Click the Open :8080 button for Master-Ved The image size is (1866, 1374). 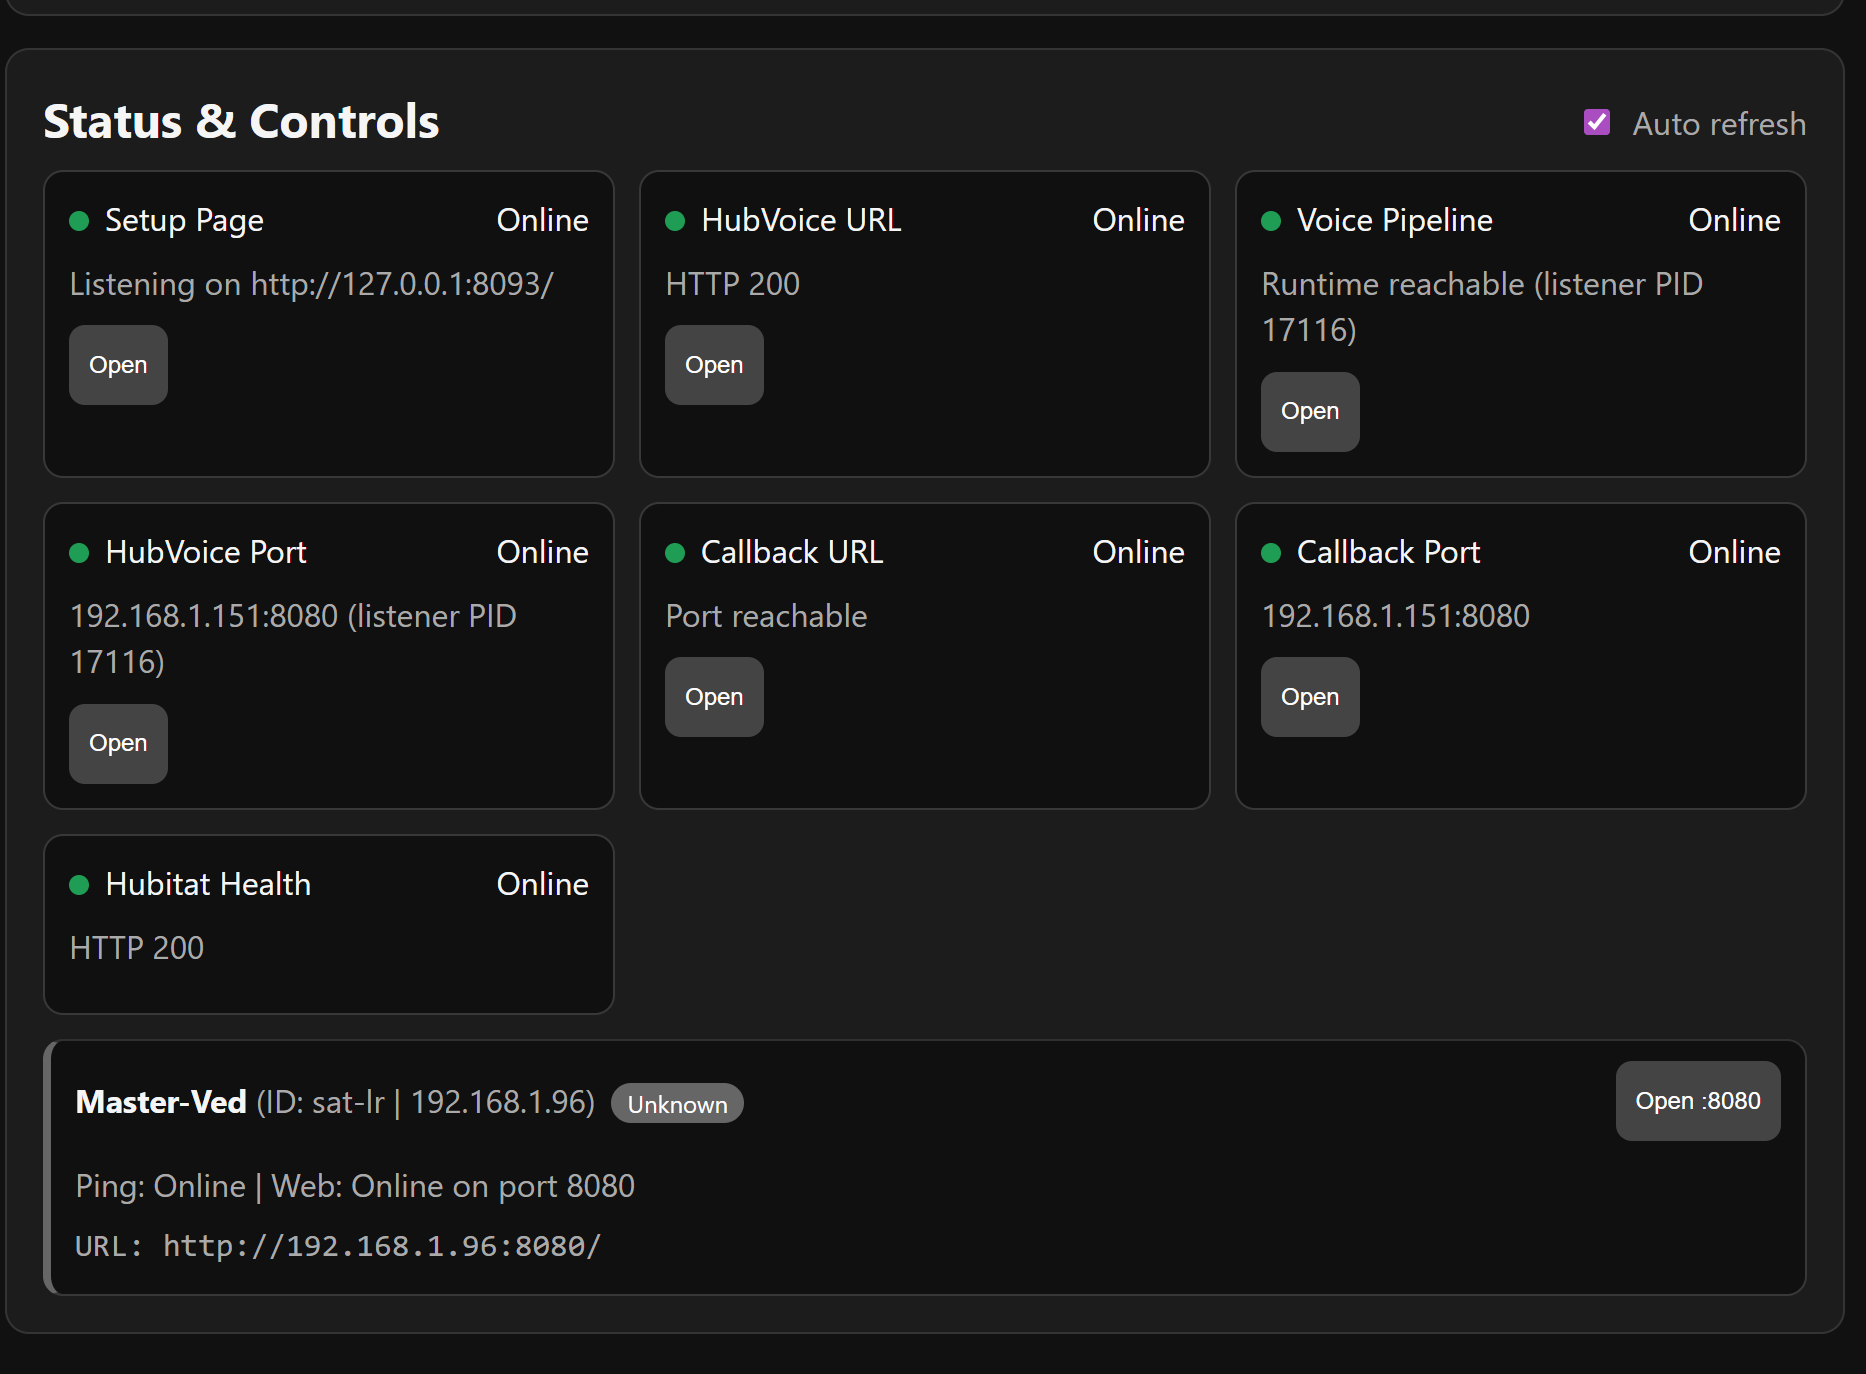[1697, 1101]
